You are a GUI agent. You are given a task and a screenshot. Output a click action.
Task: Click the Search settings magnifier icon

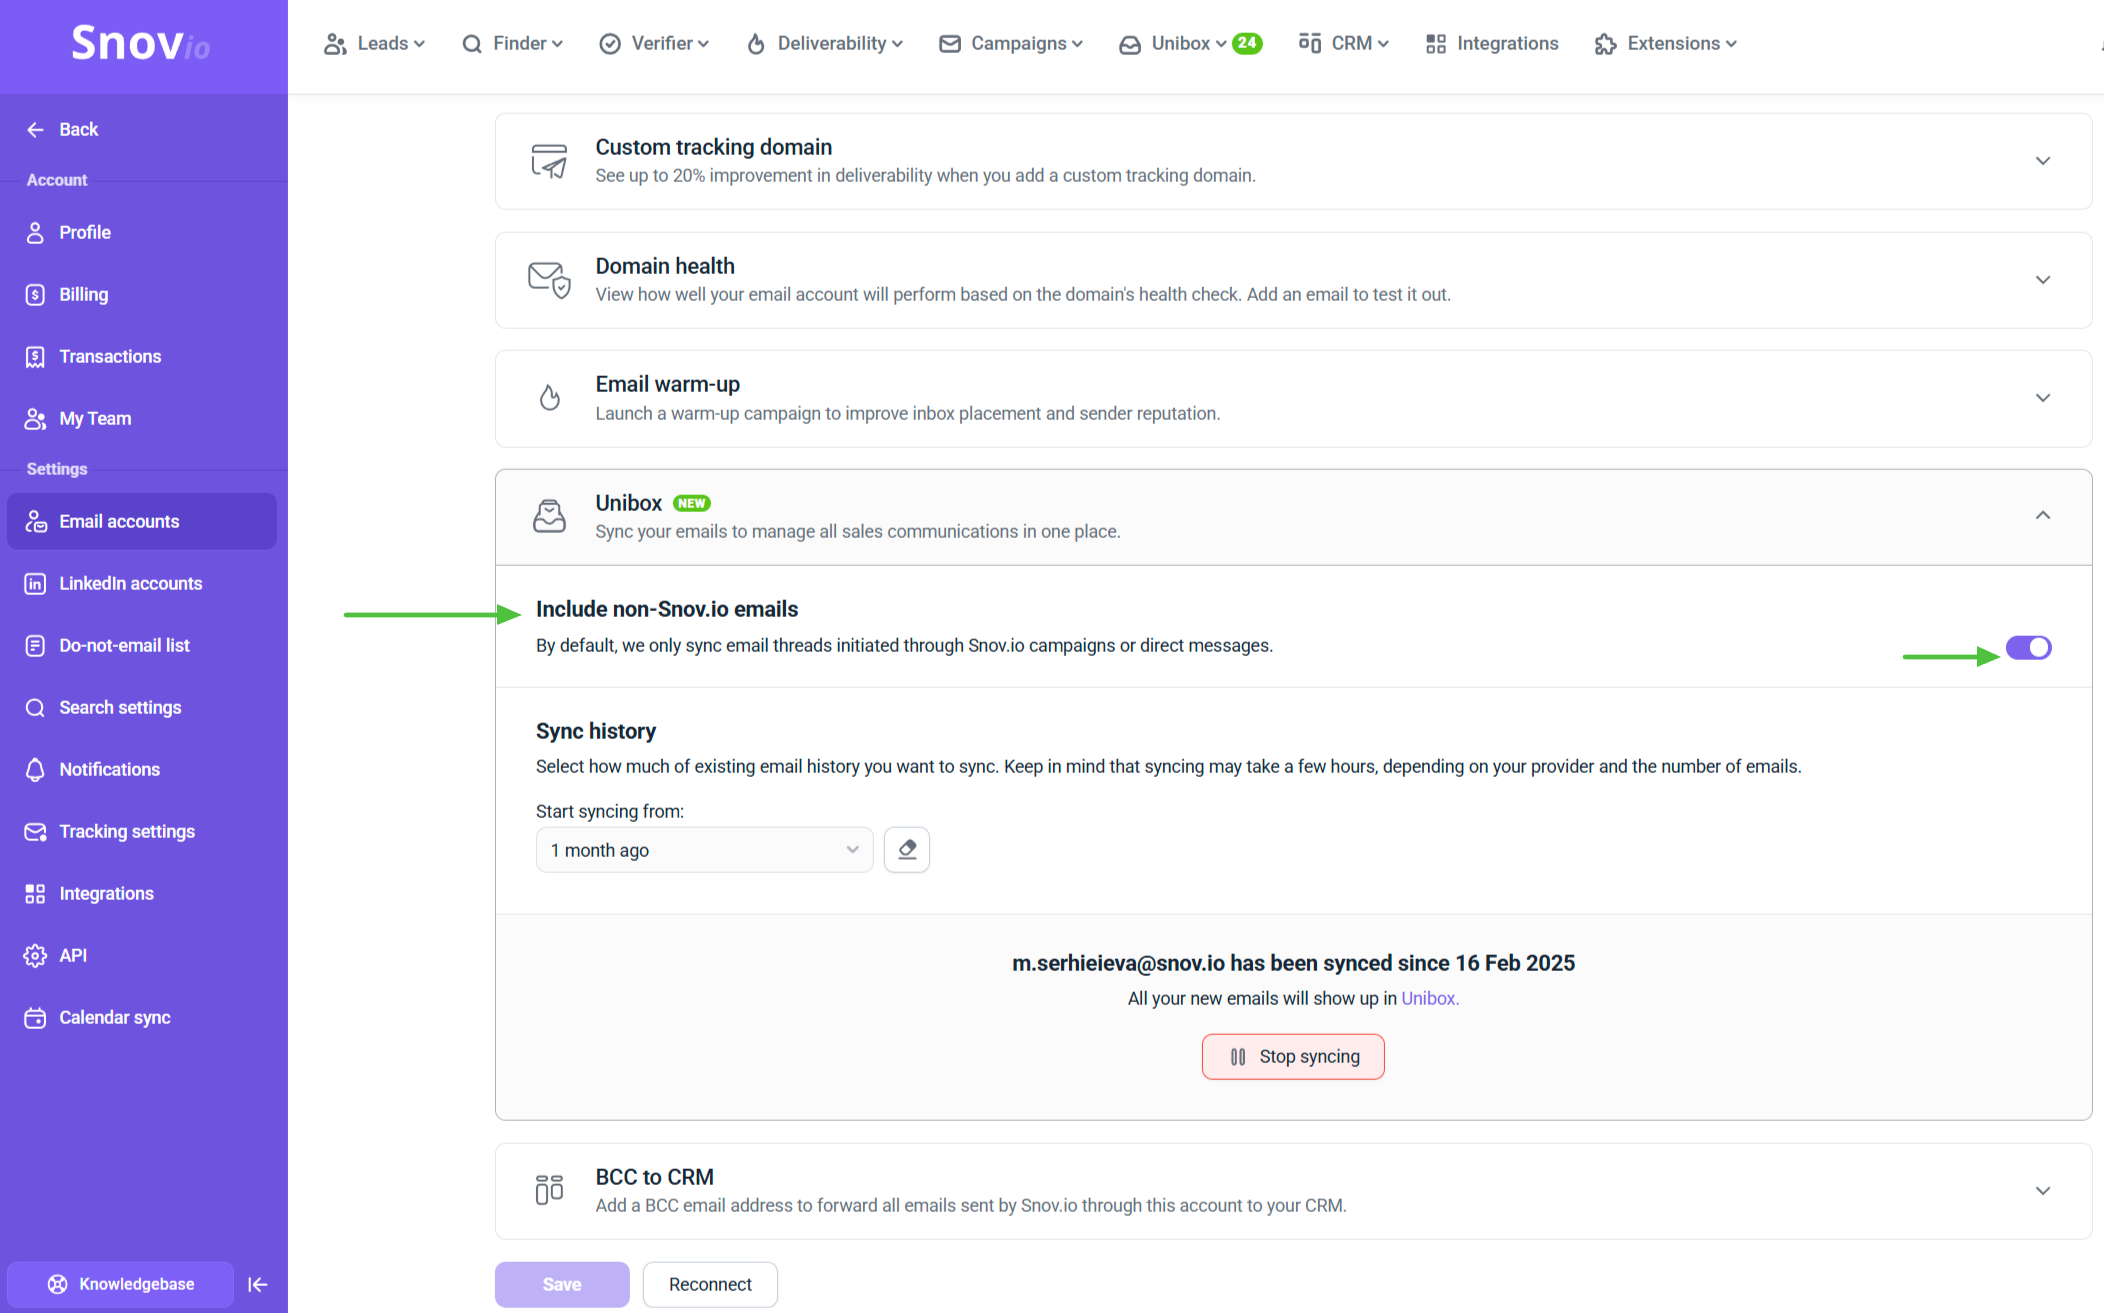pyautogui.click(x=35, y=707)
